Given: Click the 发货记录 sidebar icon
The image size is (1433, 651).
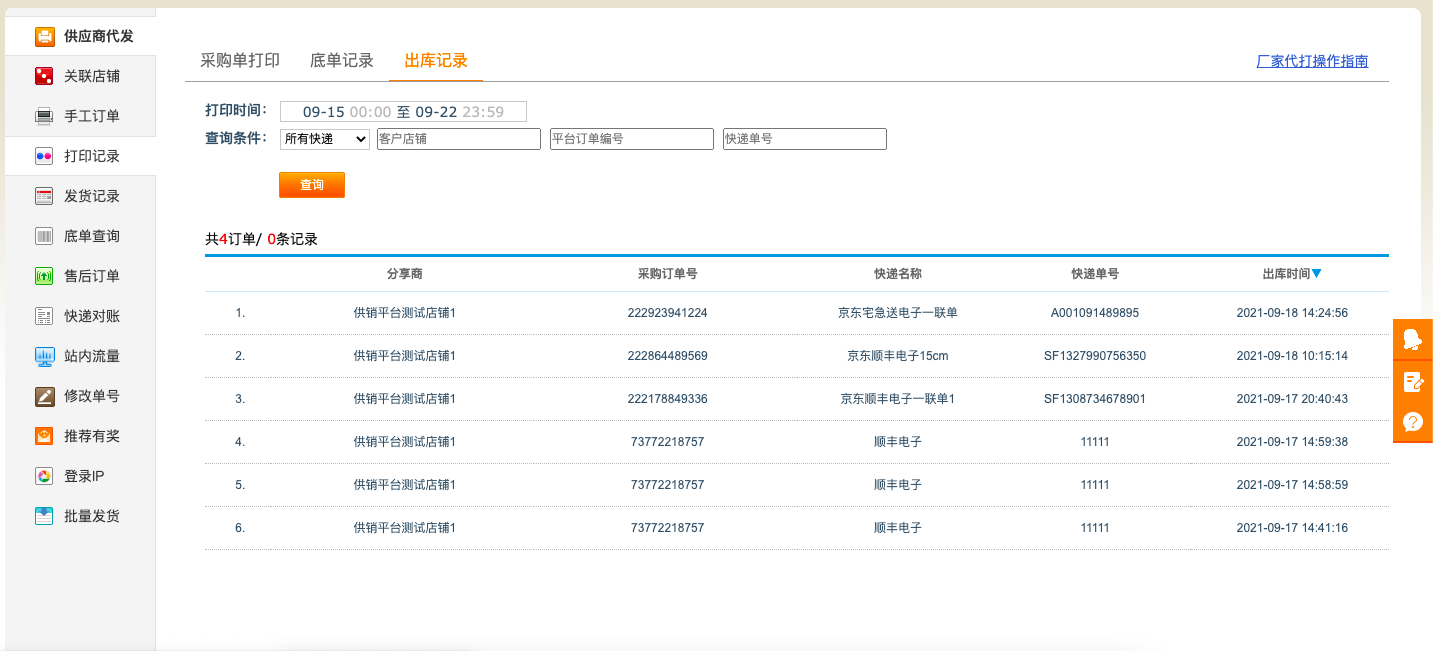Looking at the screenshot, I should (x=44, y=196).
